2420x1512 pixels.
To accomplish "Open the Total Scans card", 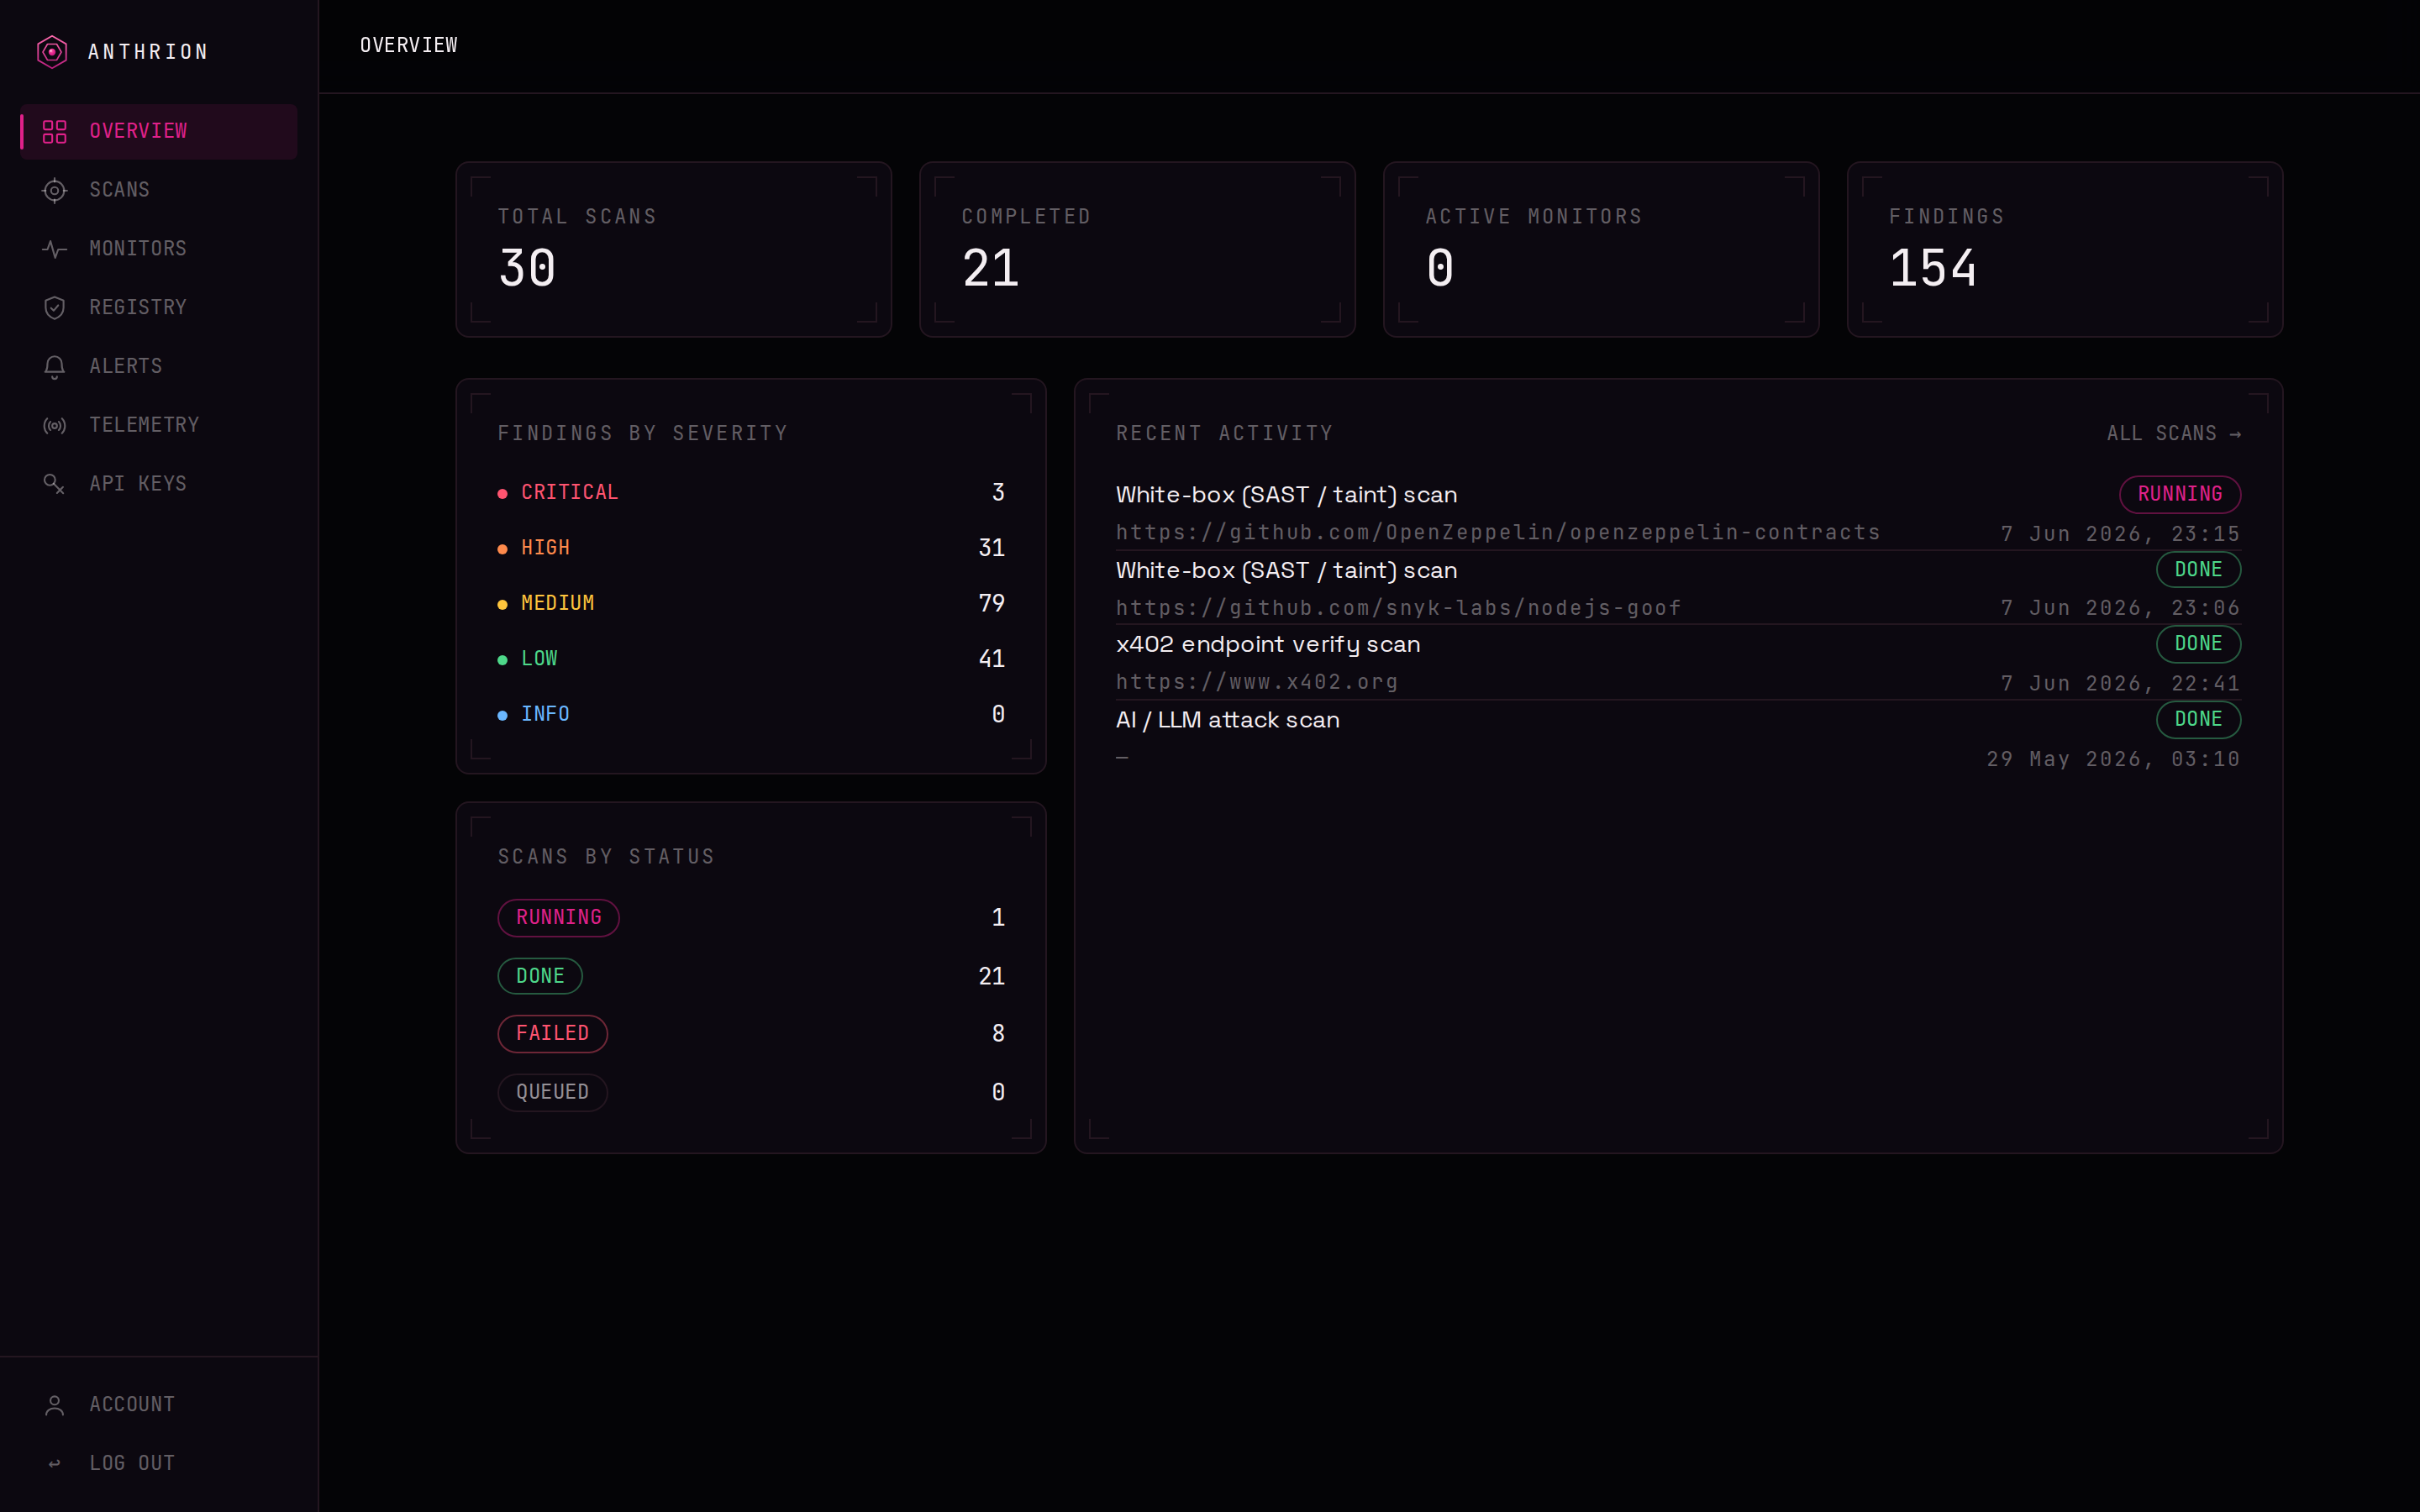I will pyautogui.click(x=673, y=249).
